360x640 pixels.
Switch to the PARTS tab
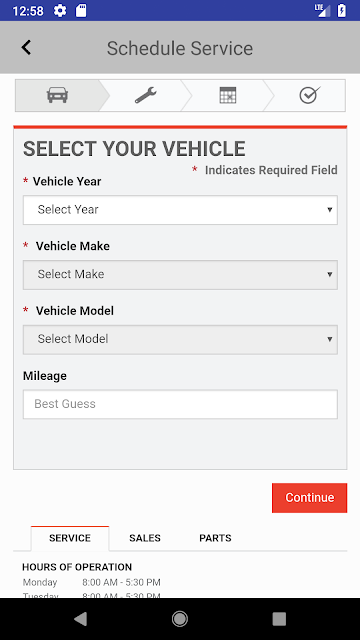(215, 538)
